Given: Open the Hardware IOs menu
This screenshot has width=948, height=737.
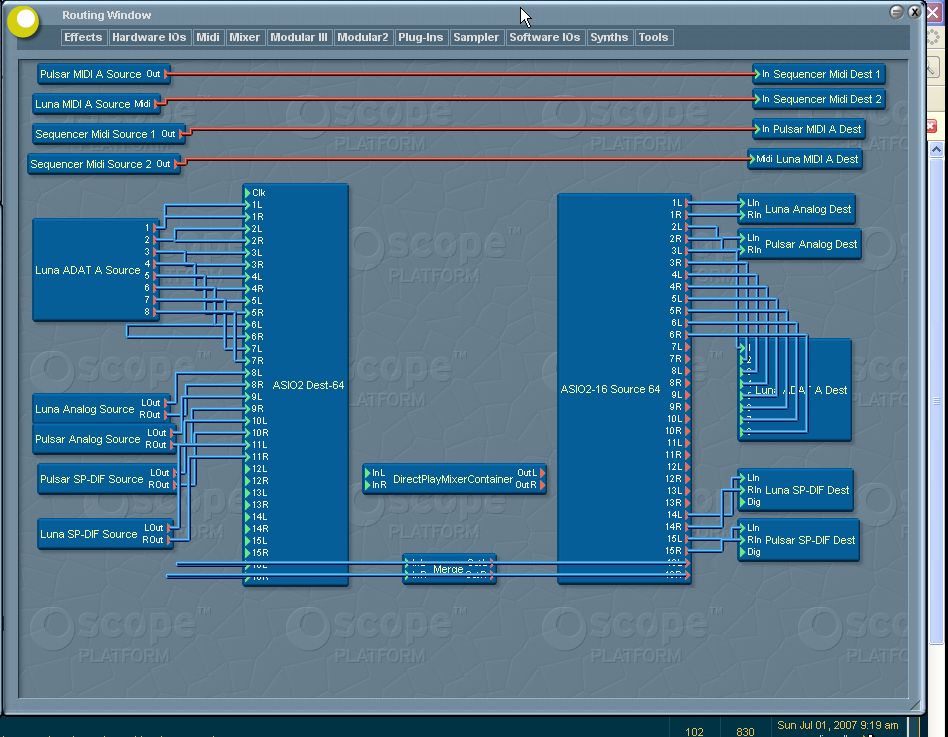Looking at the screenshot, I should coord(149,37).
